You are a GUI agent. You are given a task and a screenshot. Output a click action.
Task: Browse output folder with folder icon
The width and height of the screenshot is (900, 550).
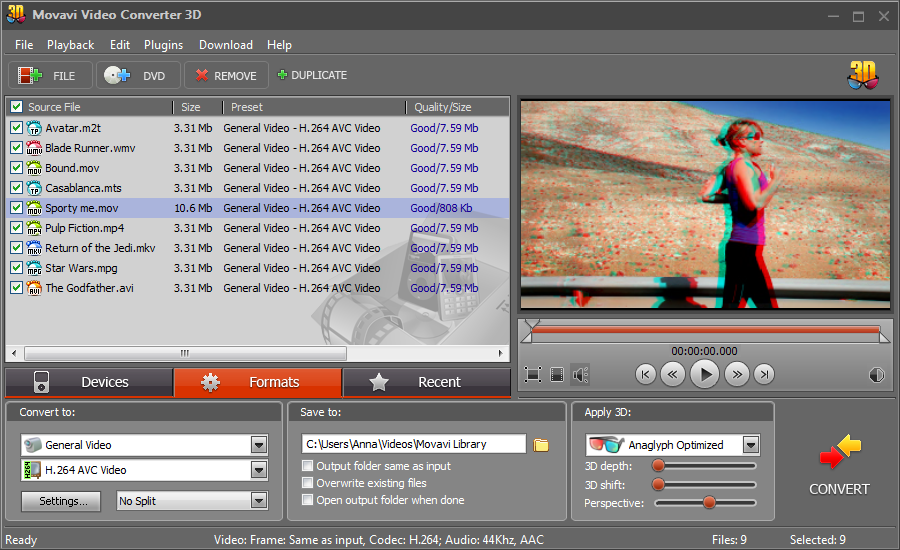tap(541, 445)
